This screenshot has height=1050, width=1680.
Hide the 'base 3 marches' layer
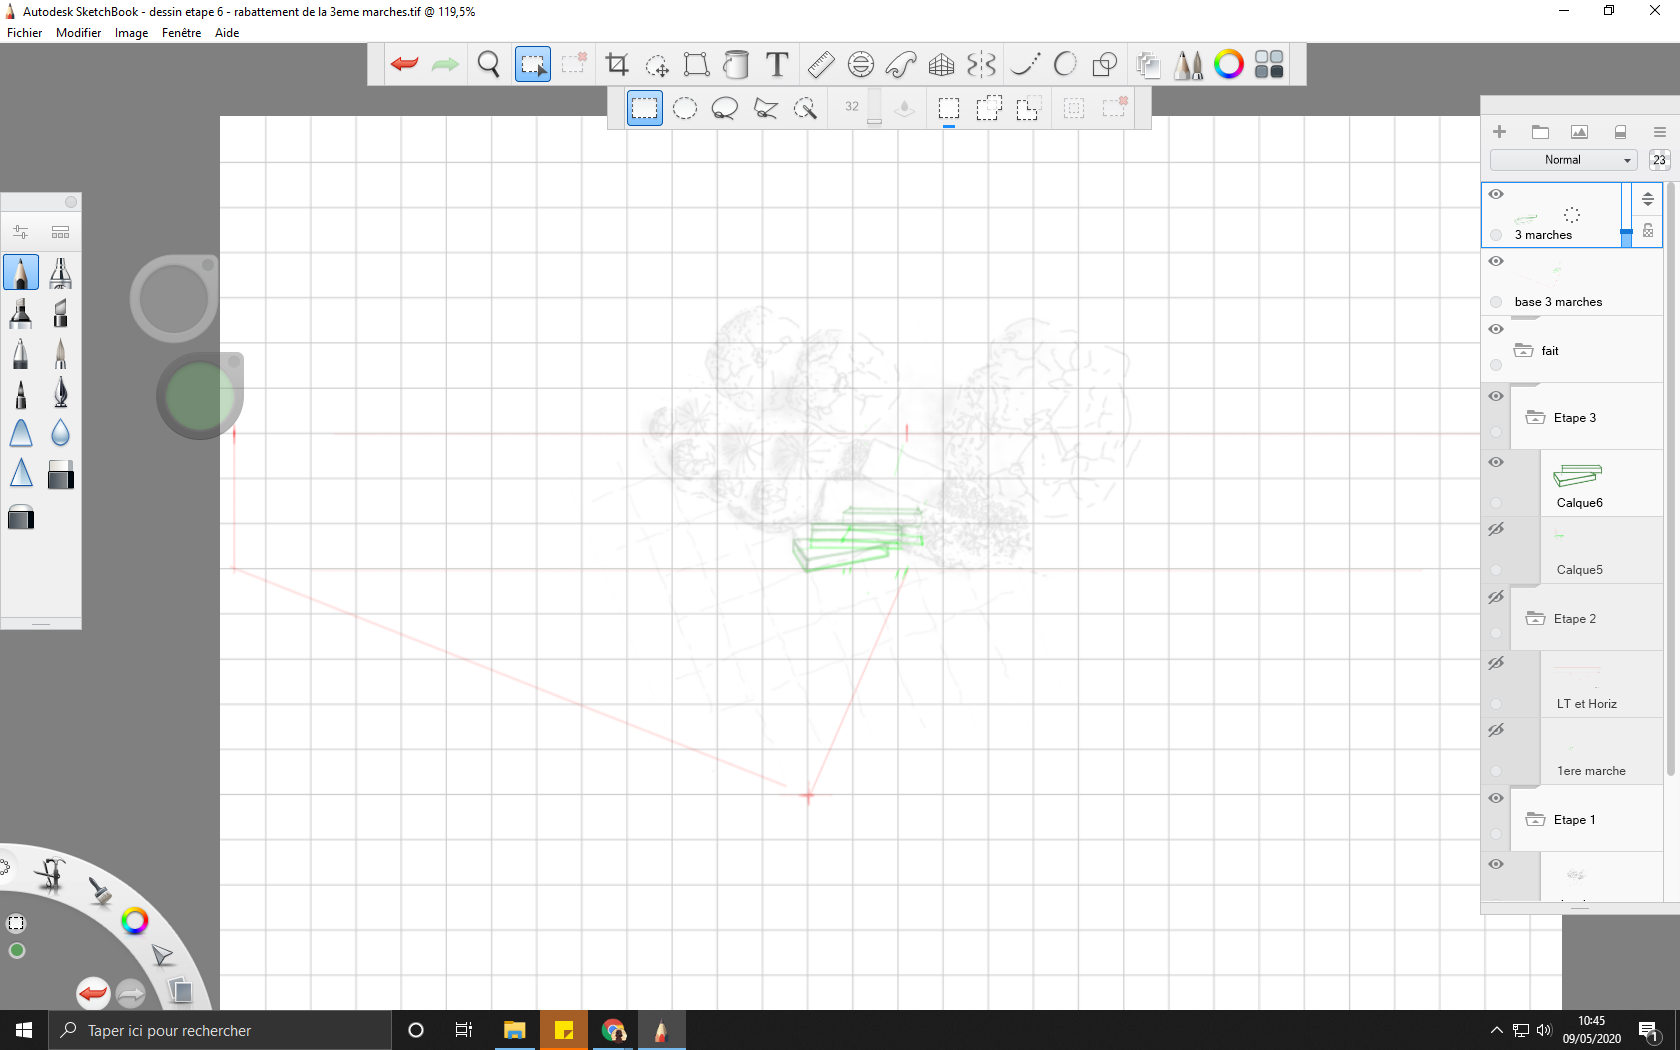pyautogui.click(x=1496, y=261)
